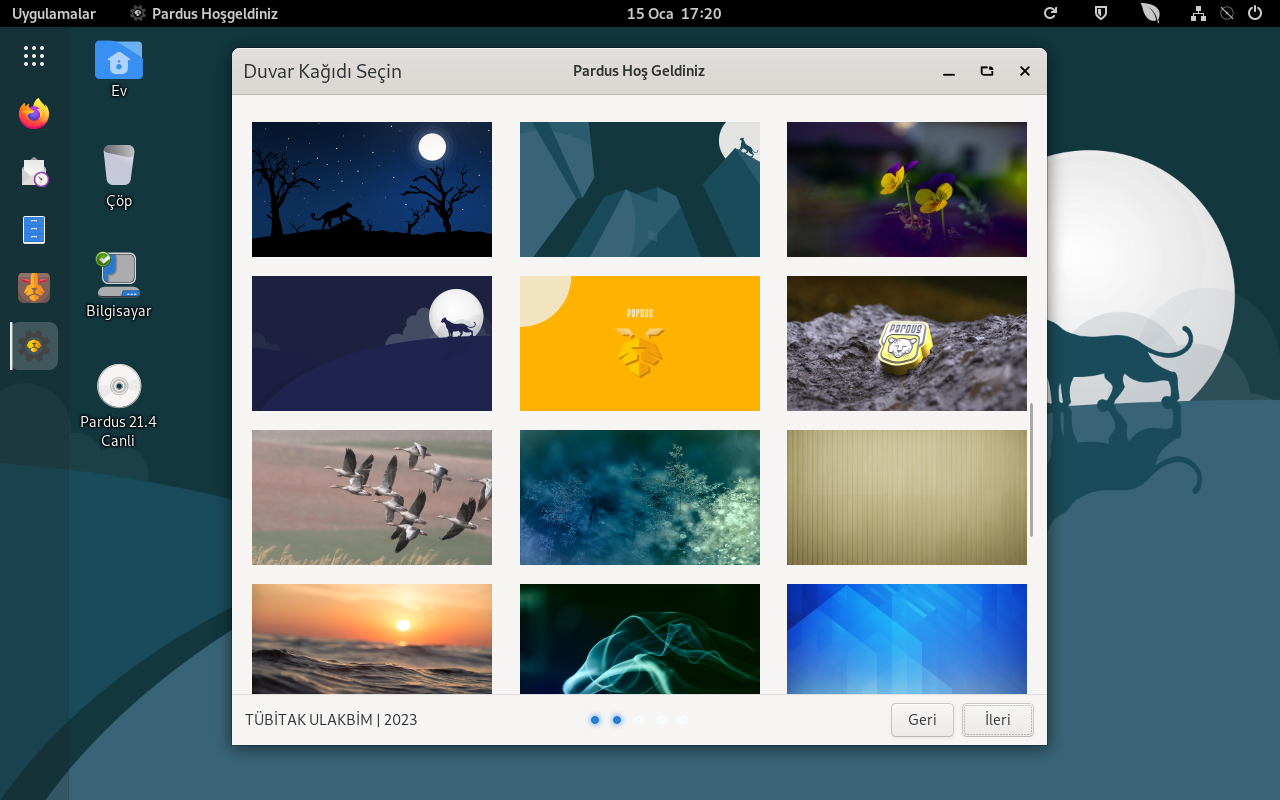Click the shield icon in the top bar
This screenshot has width=1280, height=800.
coord(1101,13)
